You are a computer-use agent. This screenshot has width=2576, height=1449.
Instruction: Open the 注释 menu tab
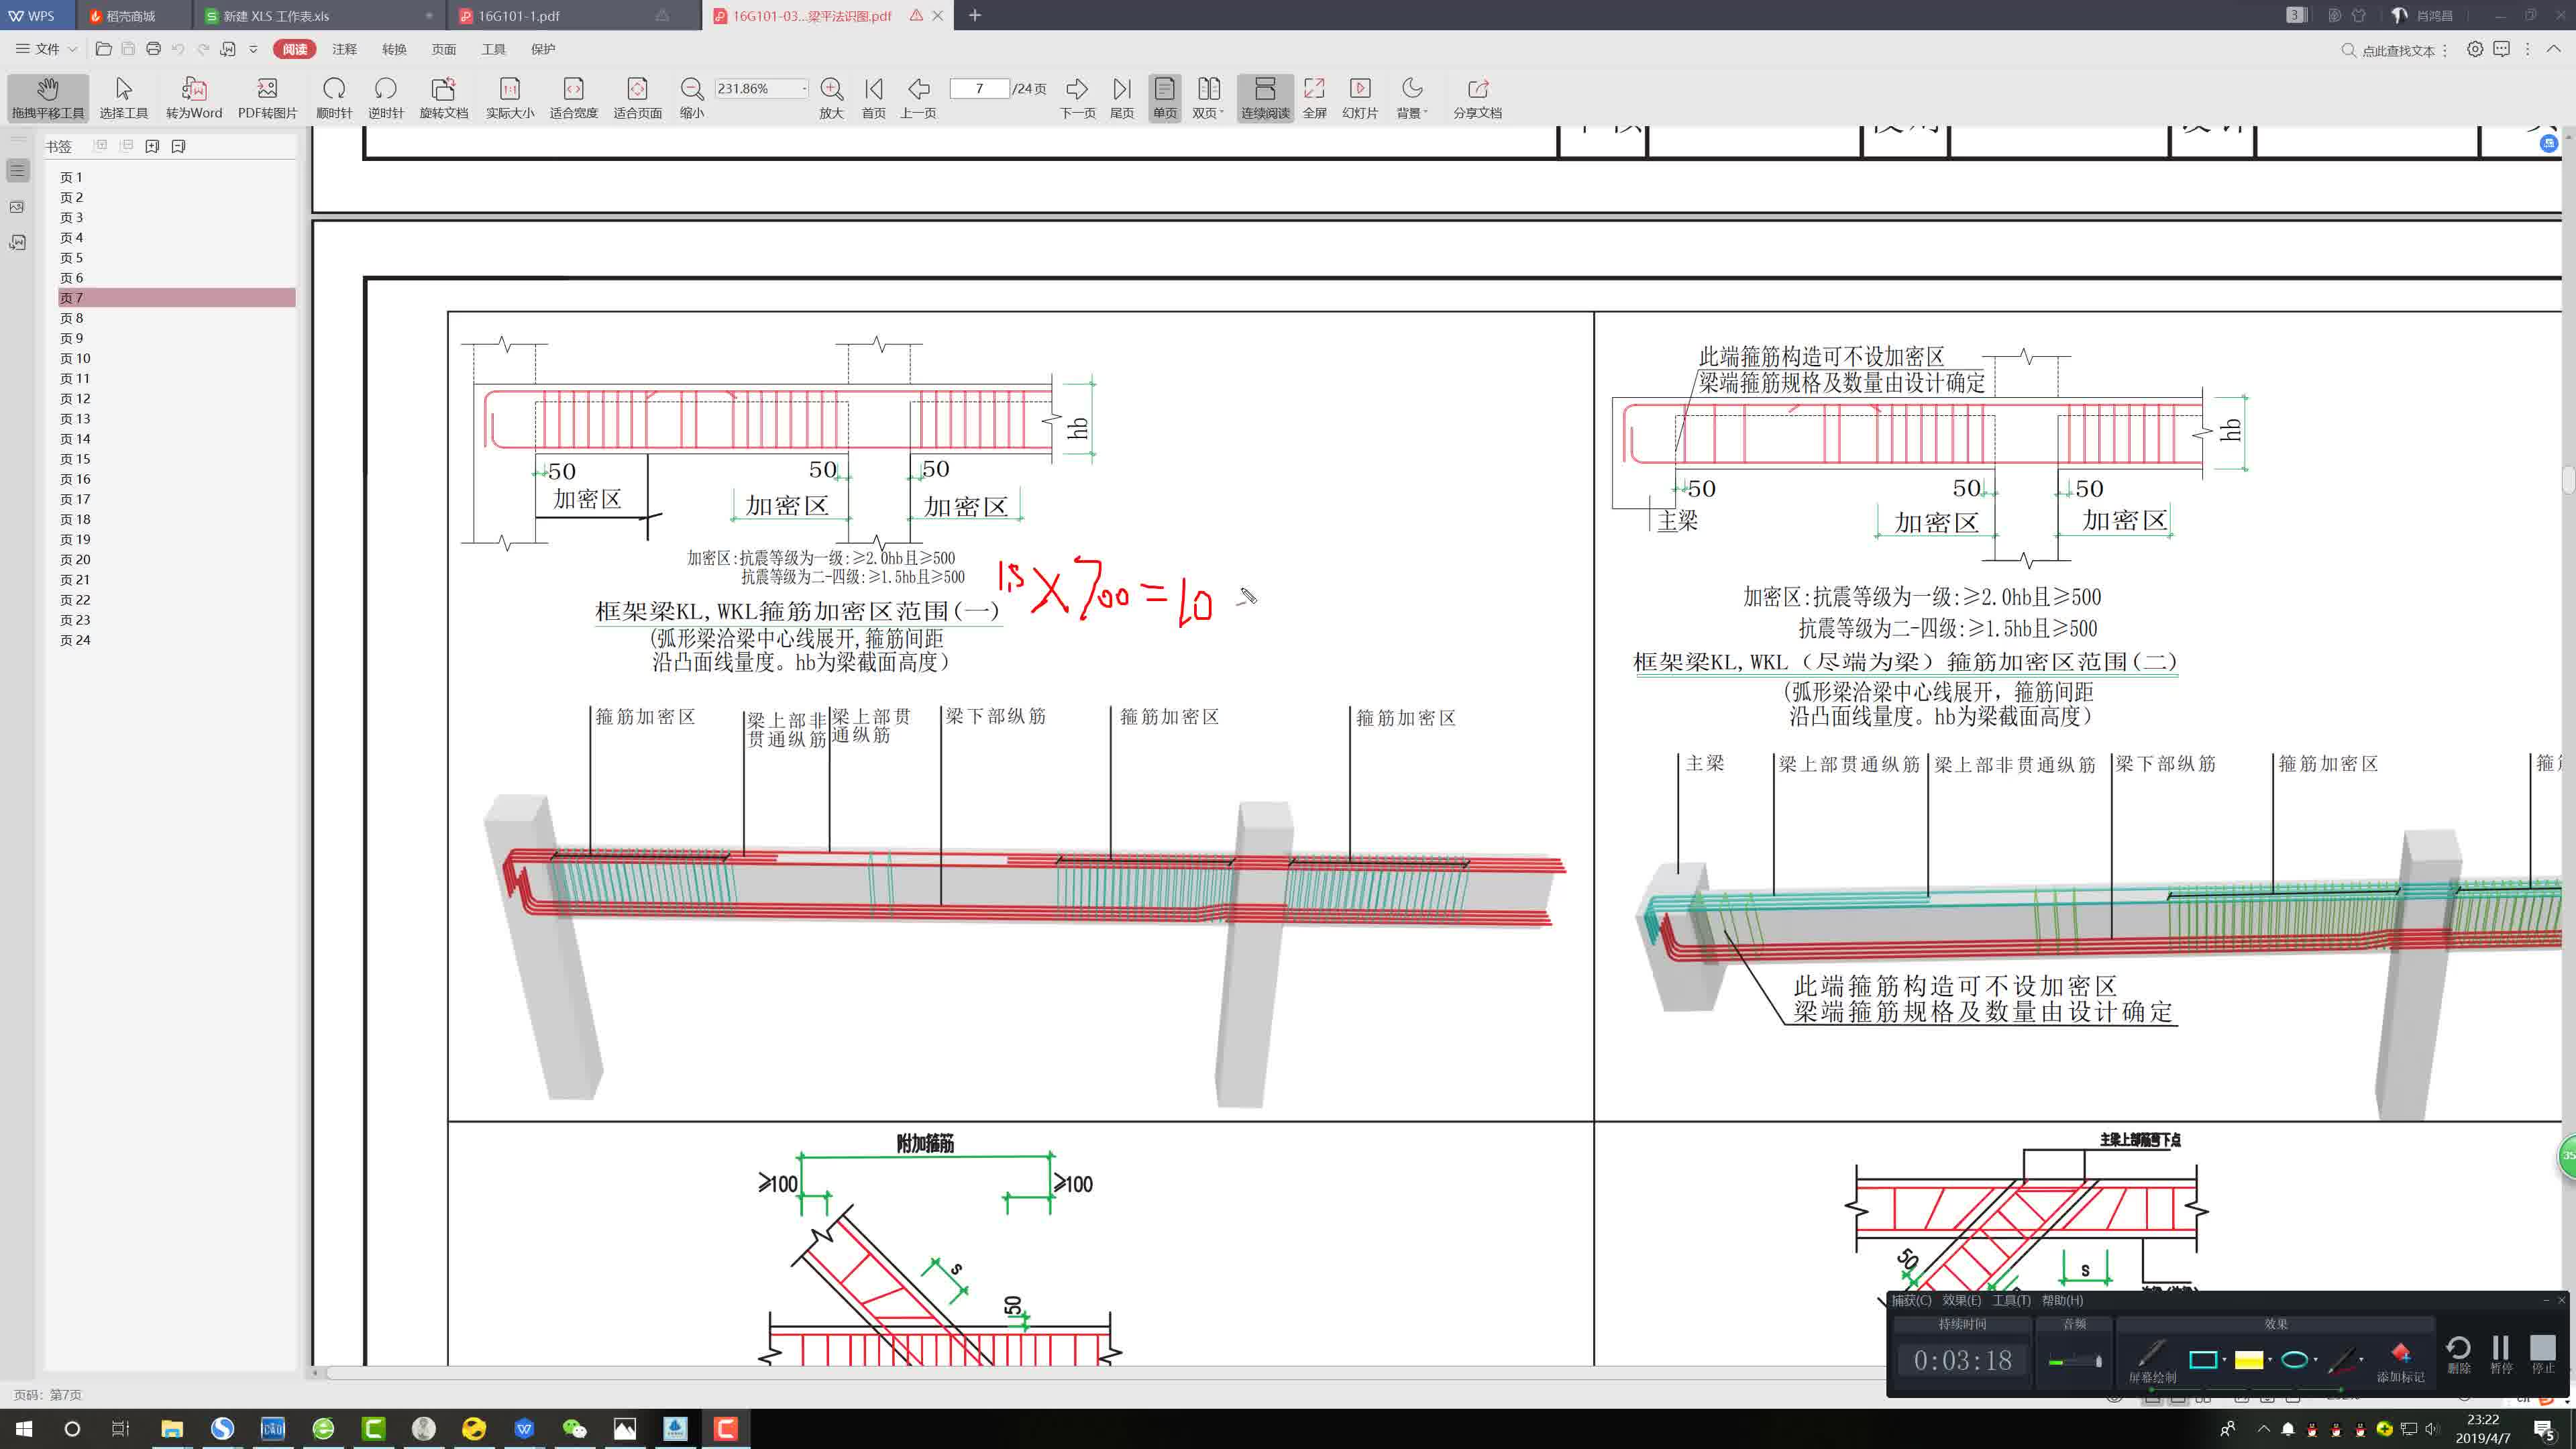[344, 49]
